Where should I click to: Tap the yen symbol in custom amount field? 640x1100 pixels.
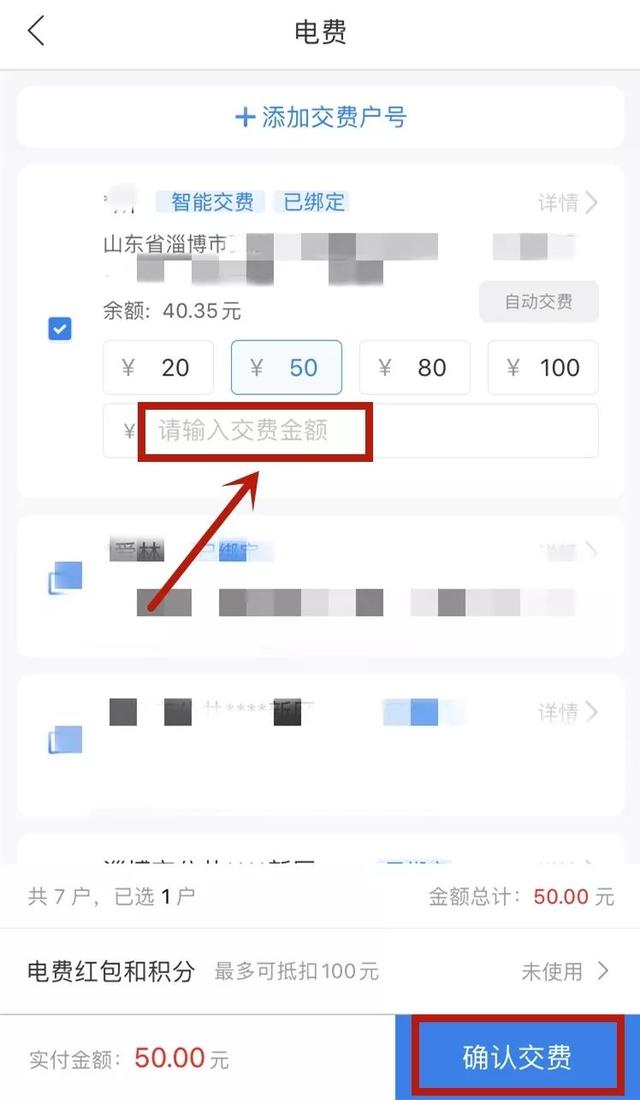pyautogui.click(x=129, y=431)
